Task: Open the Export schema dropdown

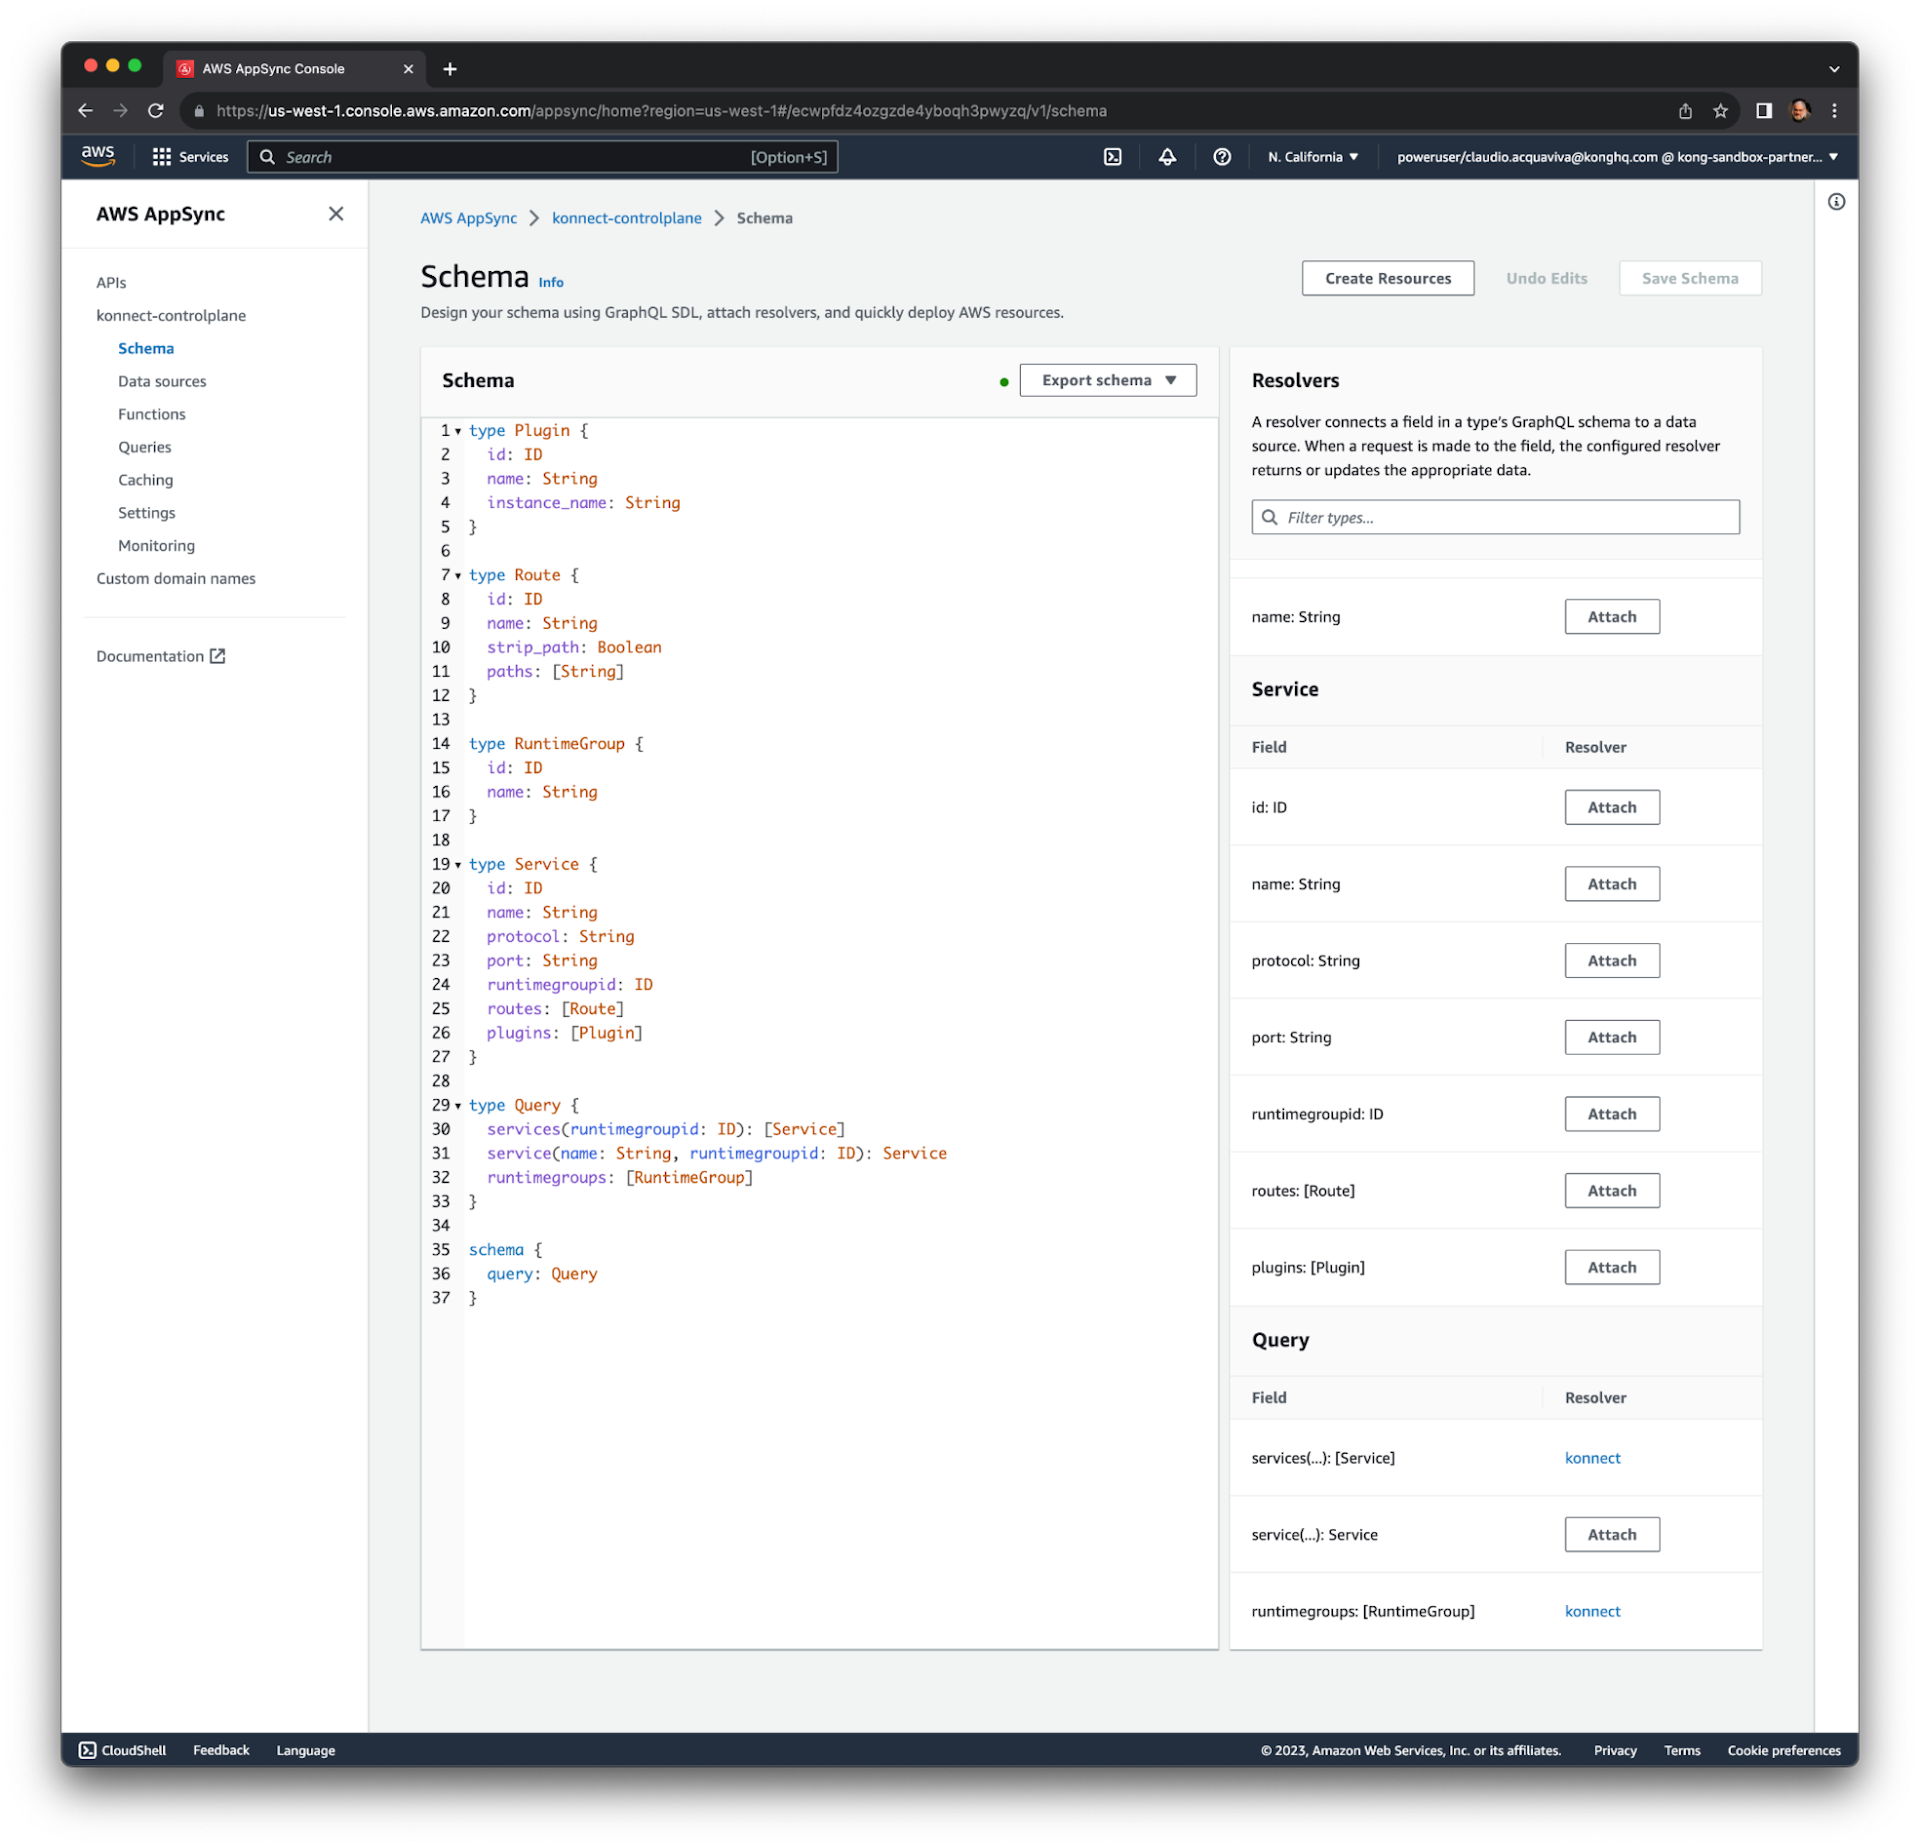Action: click(1107, 380)
